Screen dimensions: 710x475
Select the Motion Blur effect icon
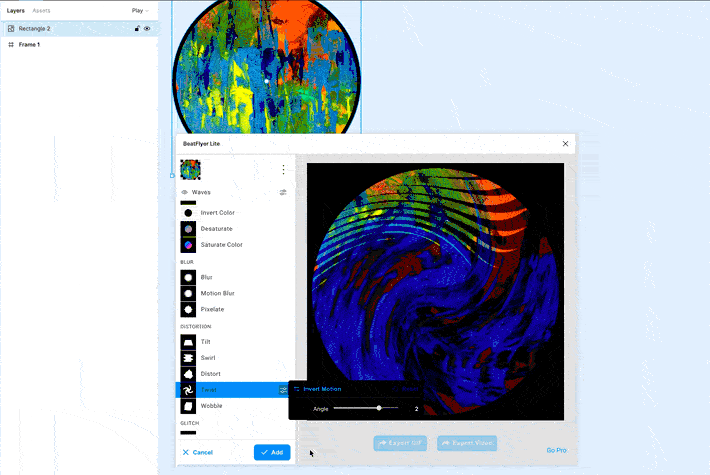click(x=188, y=293)
